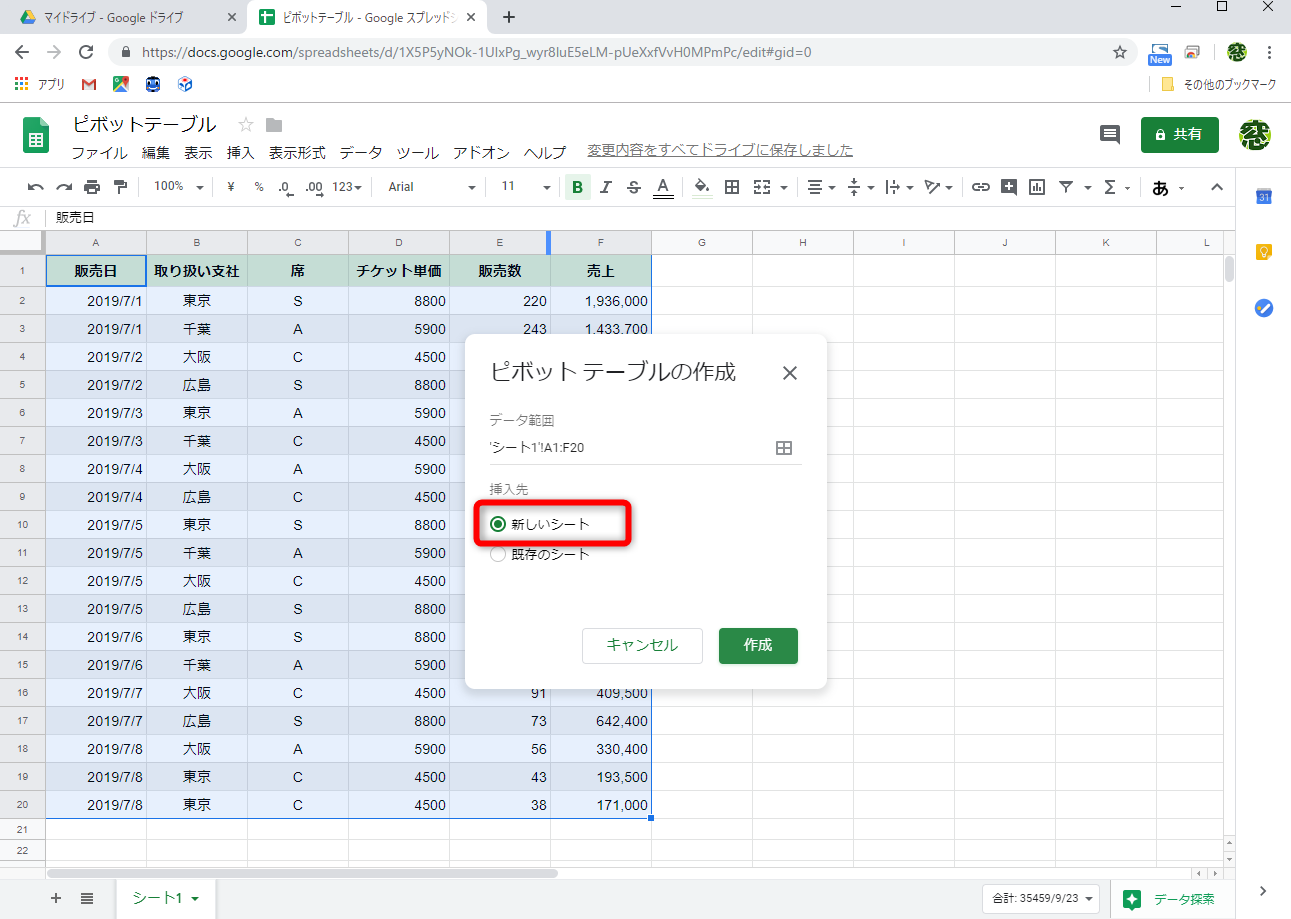Insert a comment from toolbar
This screenshot has height=919, width=1291.
(x=1009, y=187)
